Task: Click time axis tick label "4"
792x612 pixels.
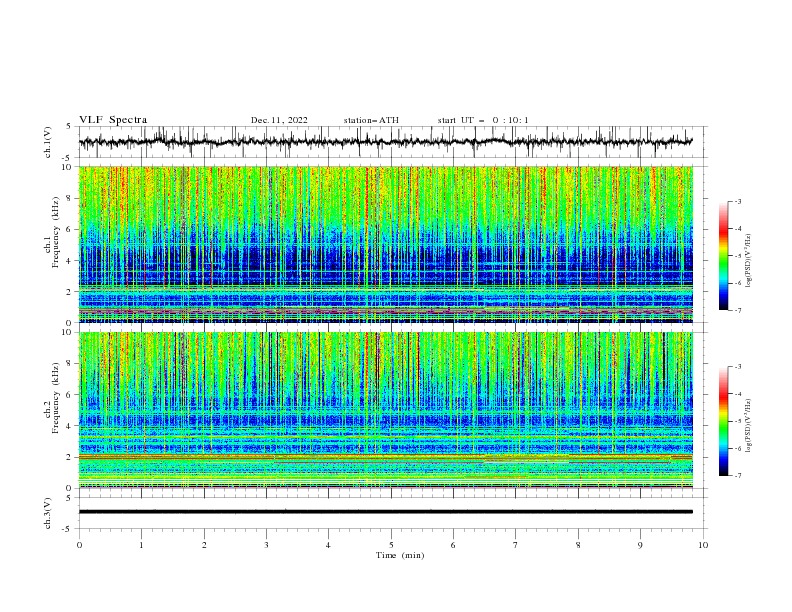Action: [328, 545]
